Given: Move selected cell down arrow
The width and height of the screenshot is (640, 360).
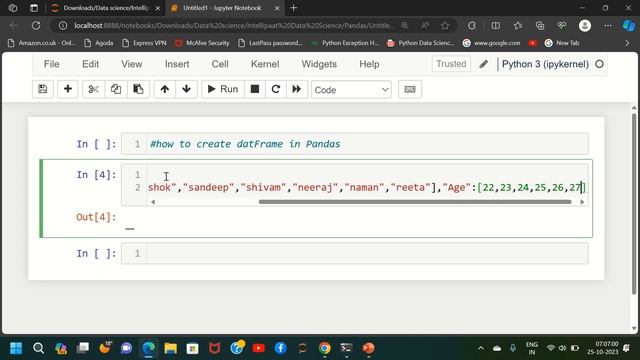Looking at the screenshot, I should pos(187,89).
